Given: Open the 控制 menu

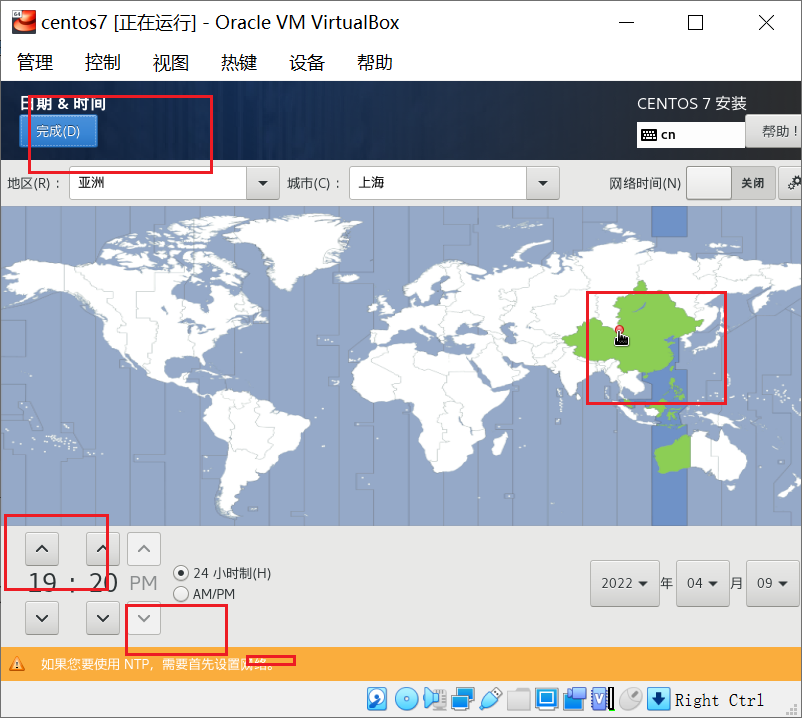Looking at the screenshot, I should (103, 62).
